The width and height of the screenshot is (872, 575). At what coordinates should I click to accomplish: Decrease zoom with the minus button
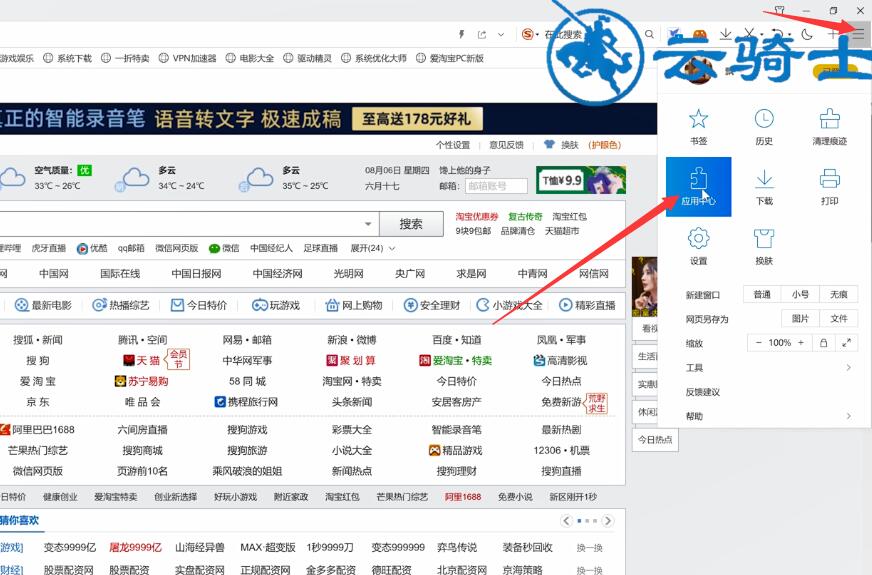758,343
